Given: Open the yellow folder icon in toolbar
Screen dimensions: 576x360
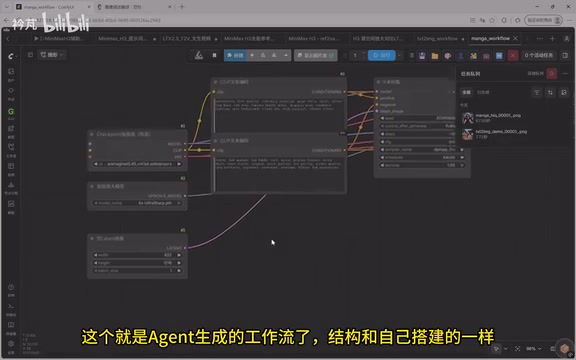Looking at the screenshot, I should pyautogui.click(x=435, y=56).
